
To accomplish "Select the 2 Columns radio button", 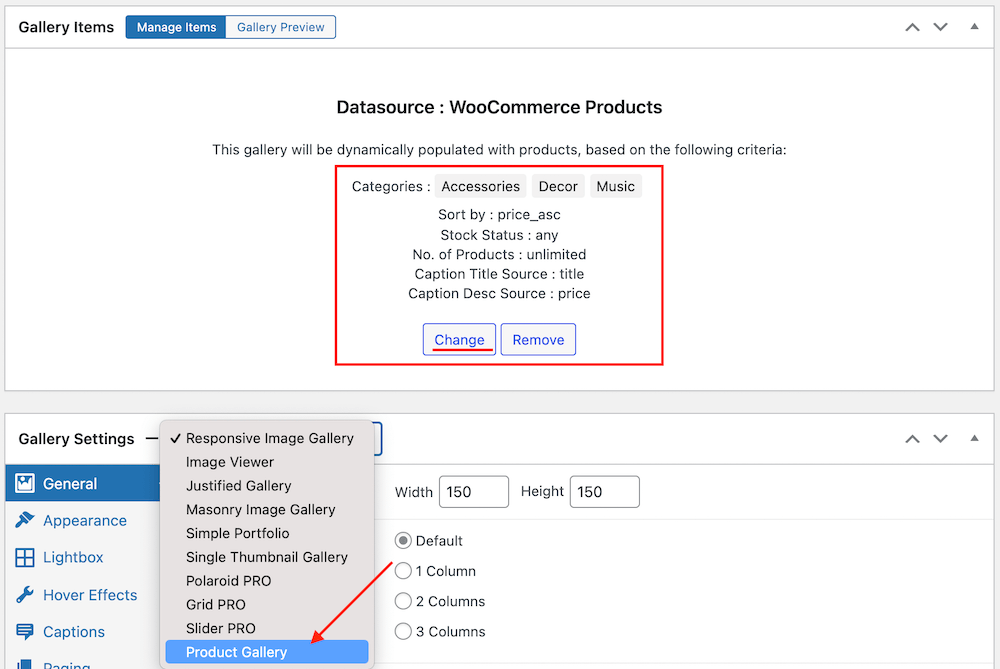I will tap(403, 601).
